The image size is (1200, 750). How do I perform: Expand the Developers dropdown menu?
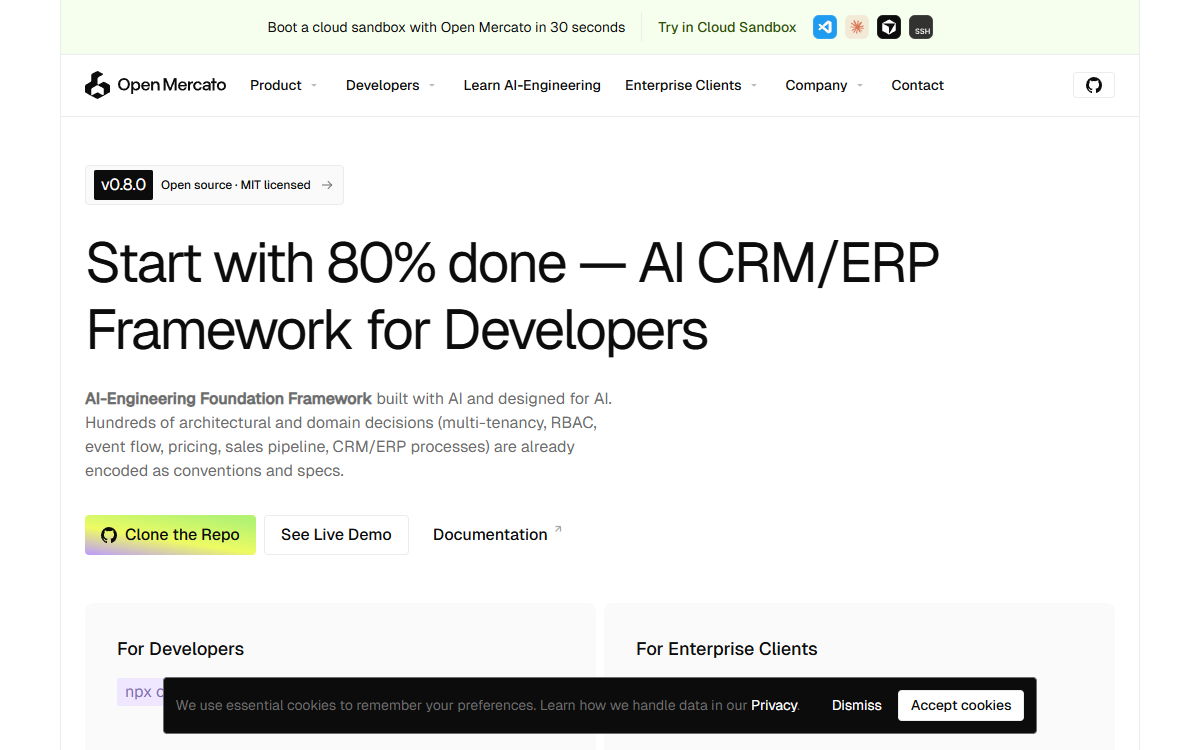coord(391,85)
